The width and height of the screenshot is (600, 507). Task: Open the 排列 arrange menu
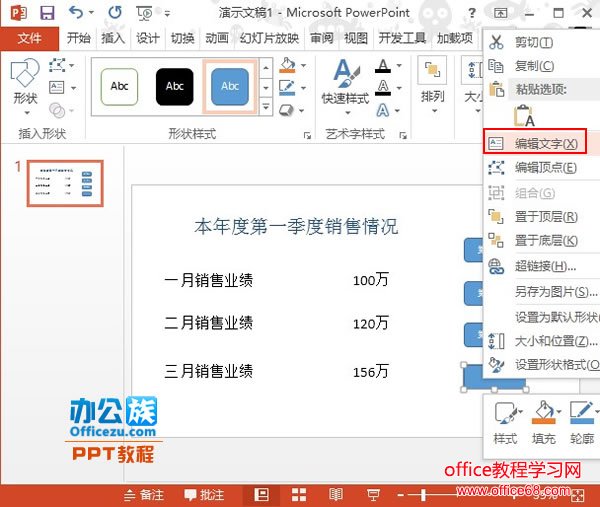[x=433, y=87]
